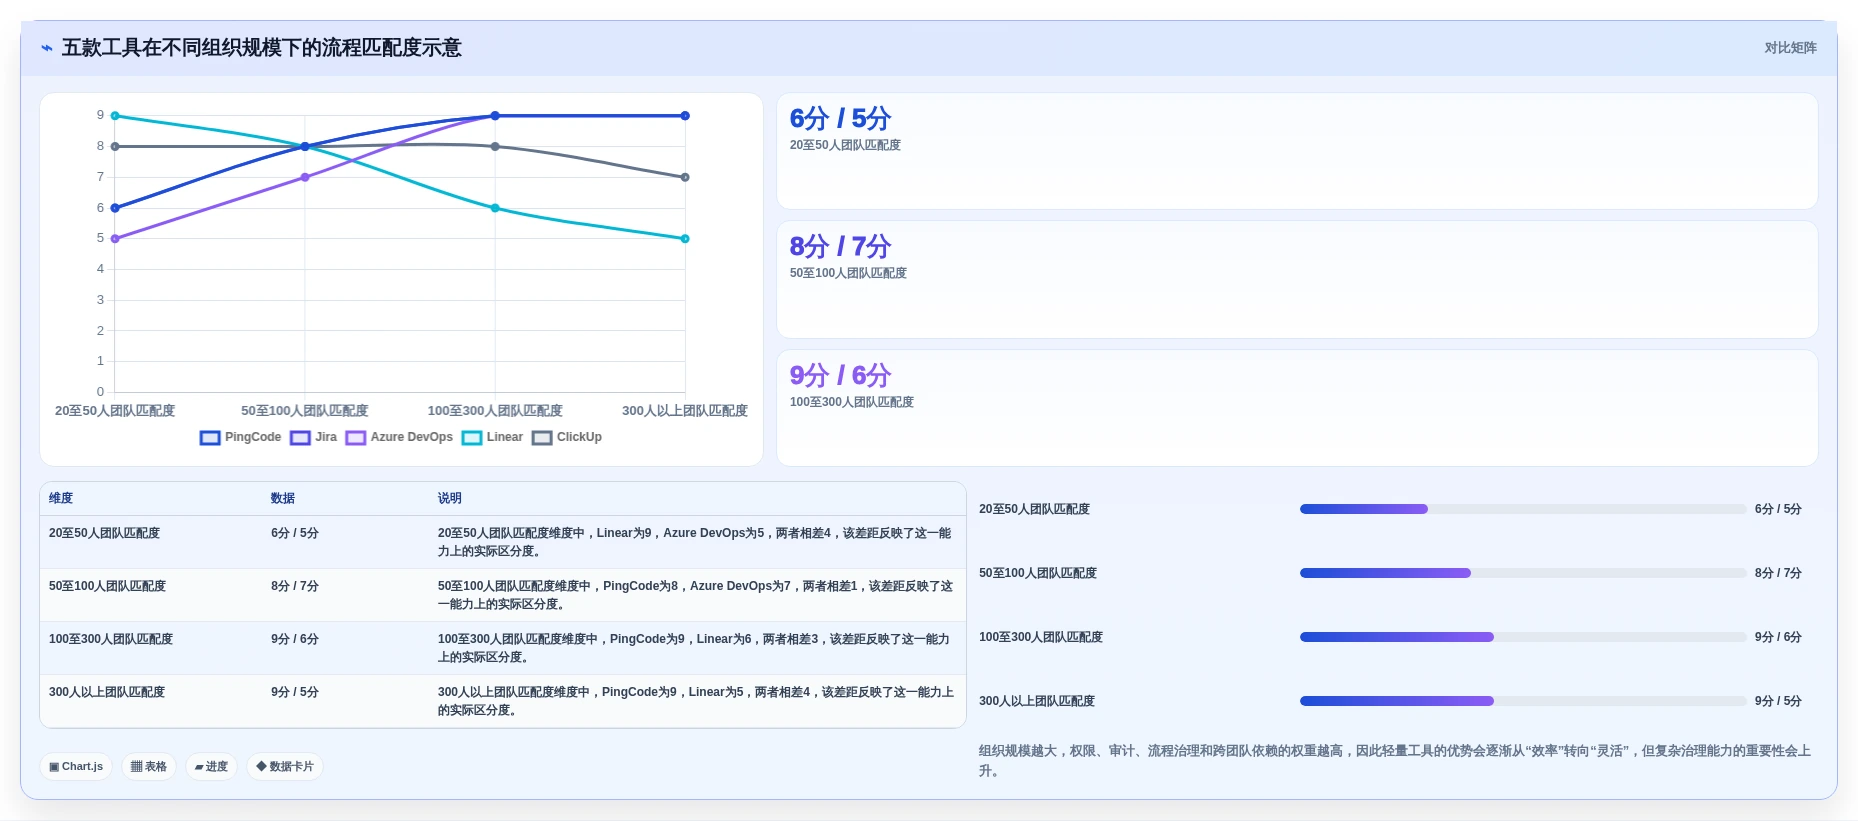The image size is (1858, 821).
Task: Click the 8分 / 7分 data card
Action: (1297, 279)
